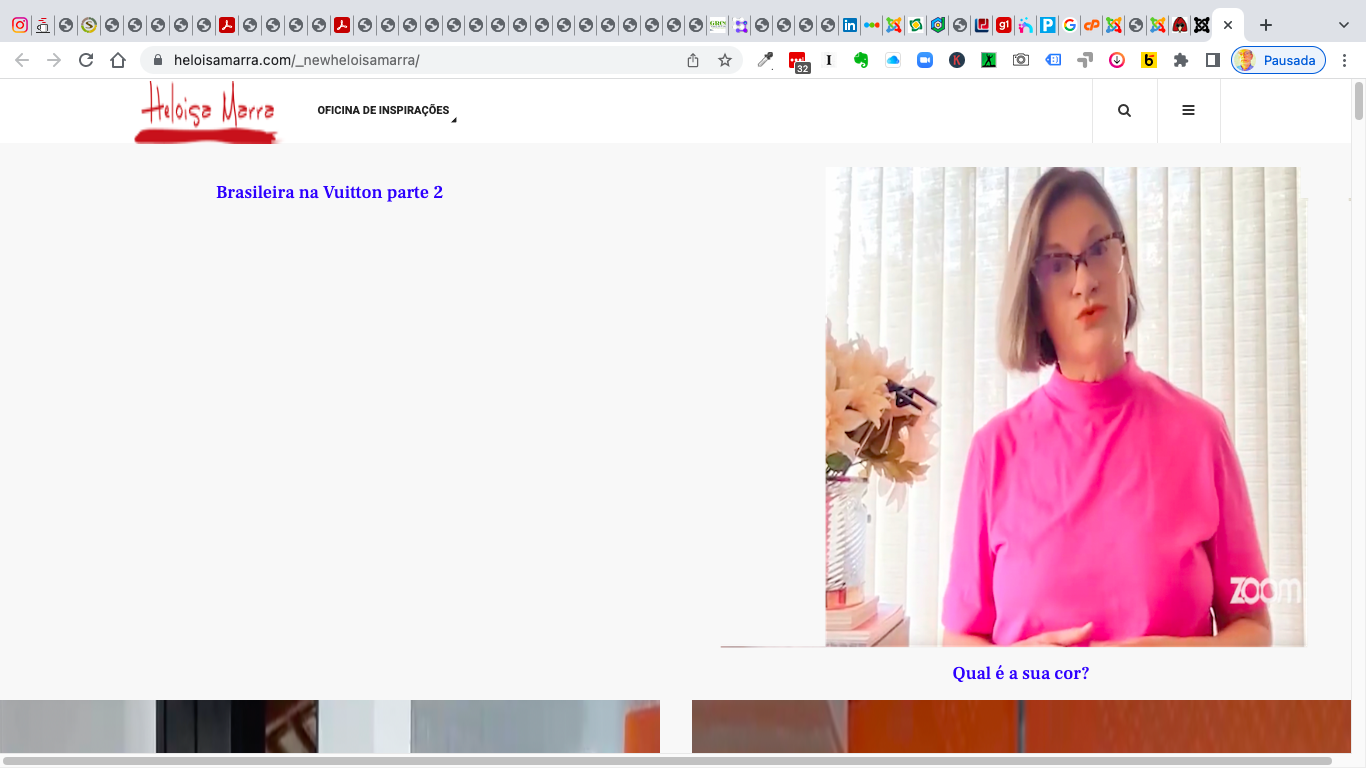Viewport: 1366px width, 768px height.
Task: Open the round dark K extension
Action: point(957,60)
